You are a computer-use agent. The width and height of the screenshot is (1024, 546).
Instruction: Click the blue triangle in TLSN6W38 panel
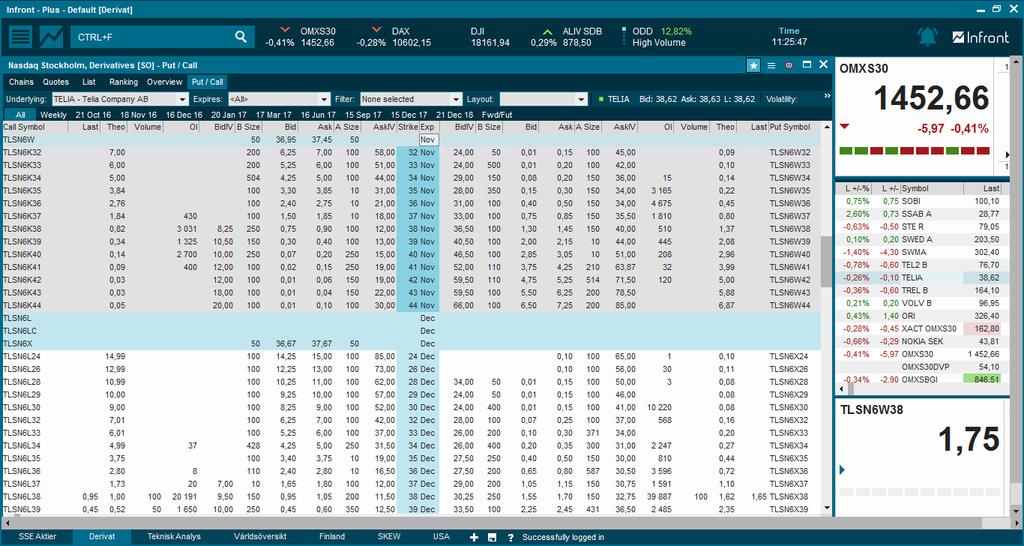point(842,470)
